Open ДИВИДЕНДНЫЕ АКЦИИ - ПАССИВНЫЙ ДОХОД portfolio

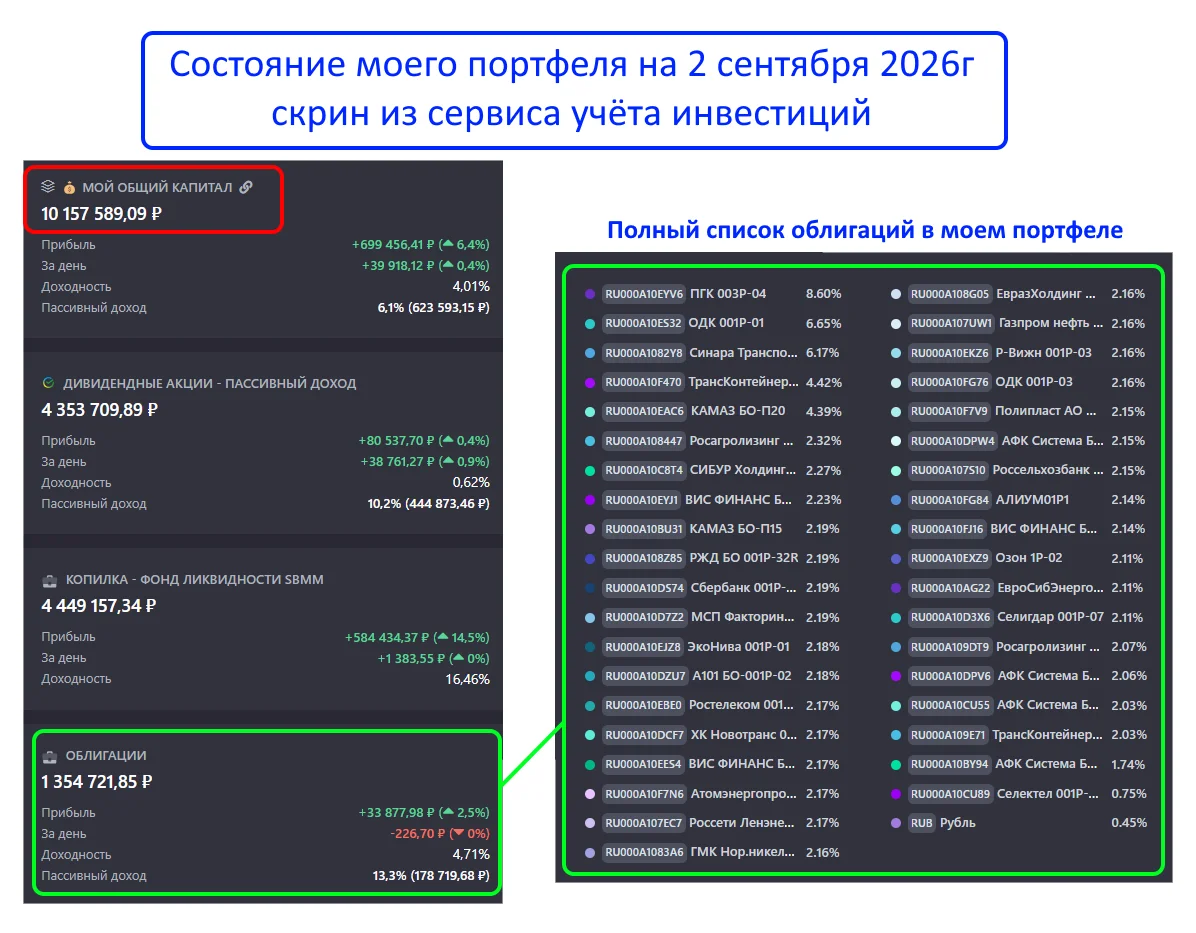pos(210,384)
